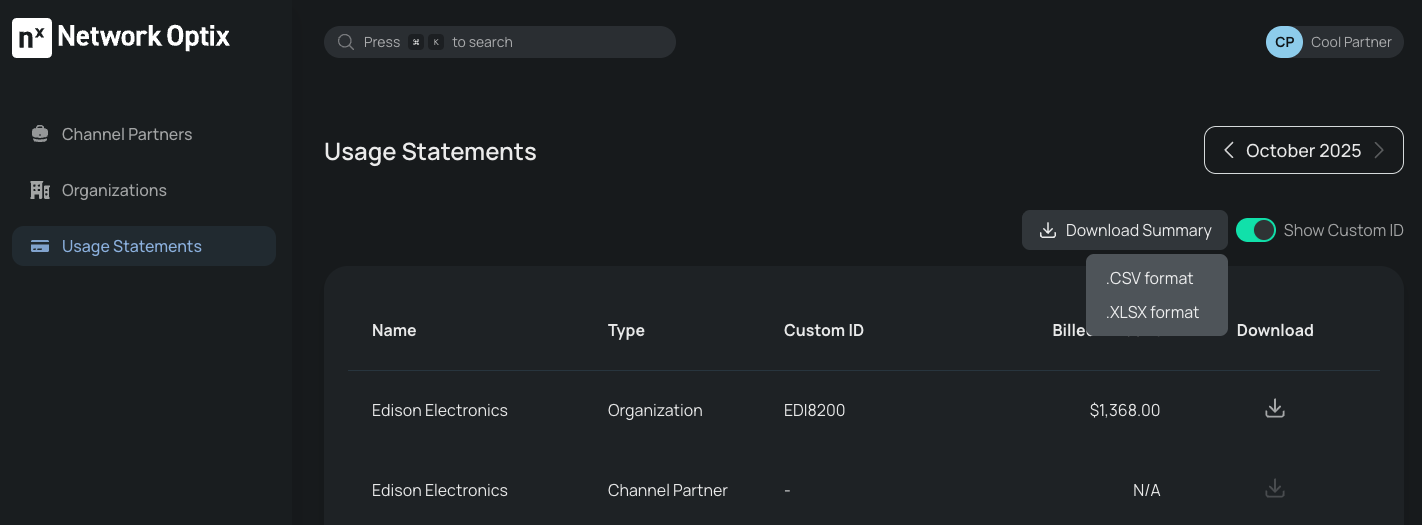Click the Show Custom ID label
Image resolution: width=1422 pixels, height=525 pixels.
click(1344, 230)
